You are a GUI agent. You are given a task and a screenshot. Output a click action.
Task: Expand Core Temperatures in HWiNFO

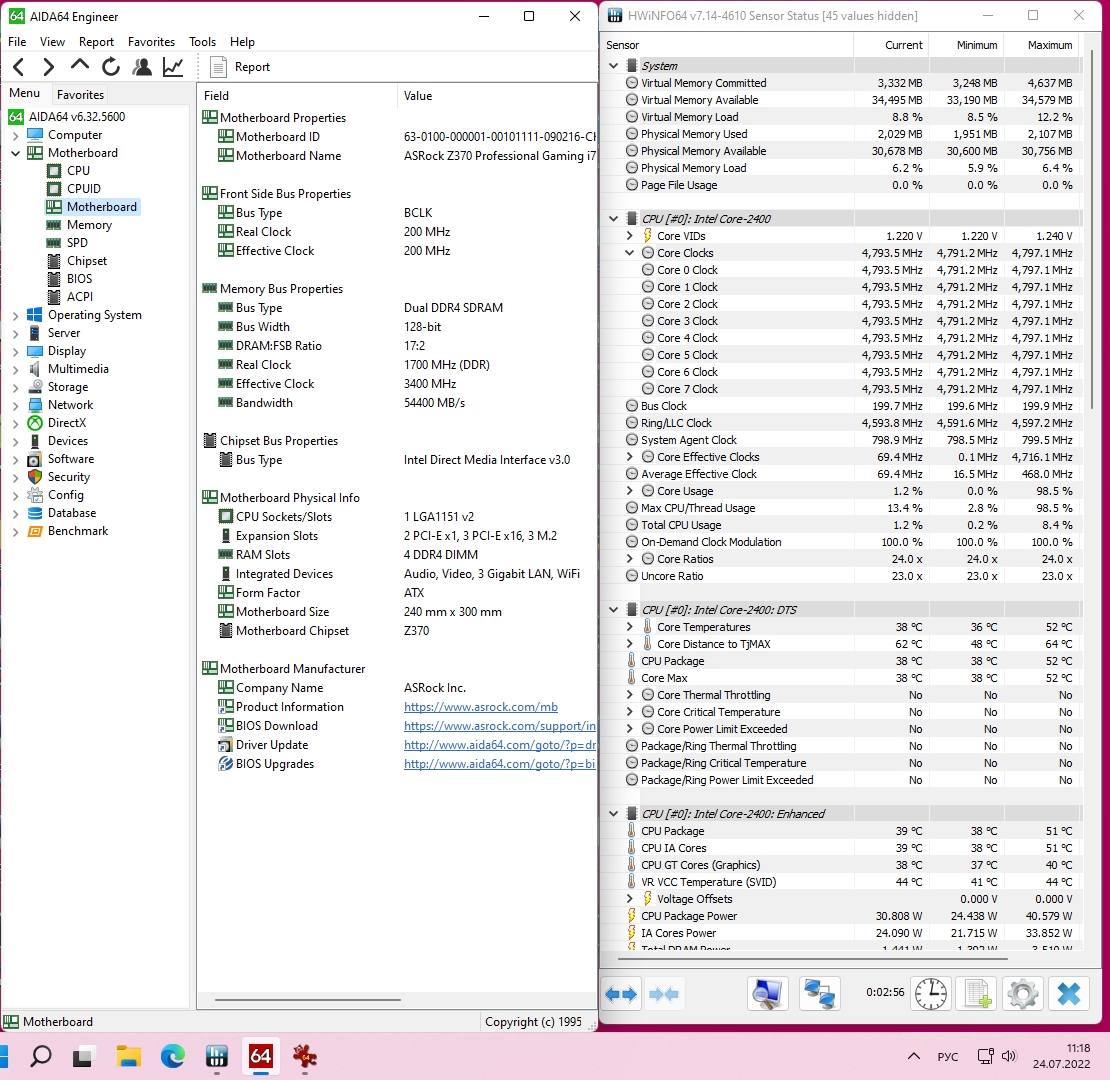point(629,627)
